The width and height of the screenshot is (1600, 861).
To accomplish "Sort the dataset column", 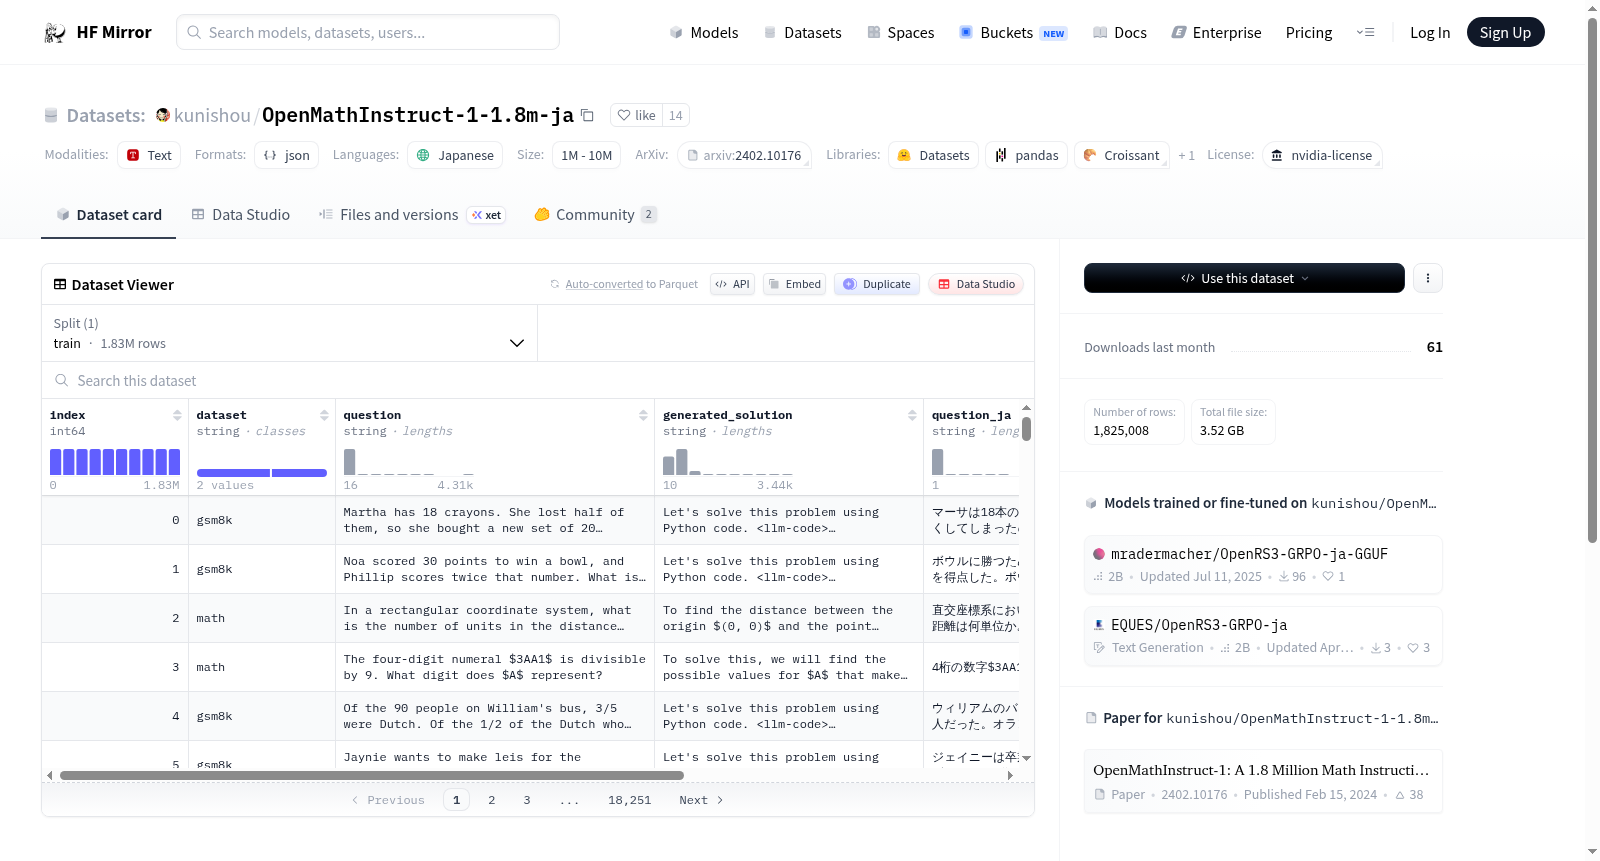I will [324, 415].
